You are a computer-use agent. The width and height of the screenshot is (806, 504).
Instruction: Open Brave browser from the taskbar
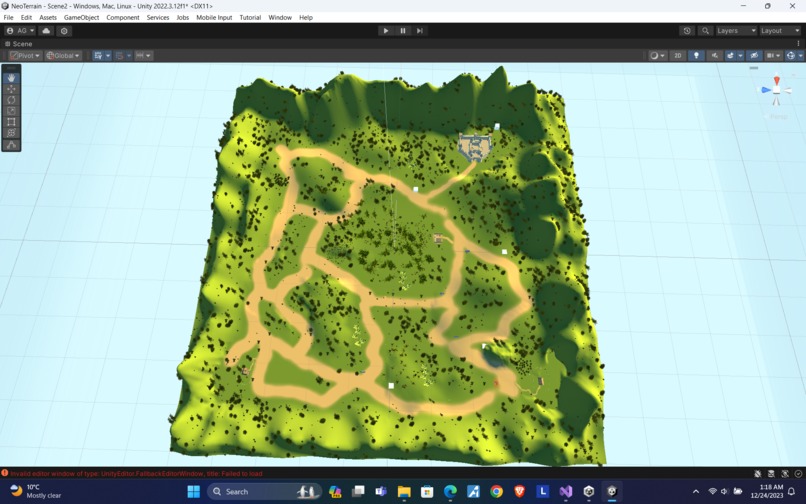(x=519, y=492)
